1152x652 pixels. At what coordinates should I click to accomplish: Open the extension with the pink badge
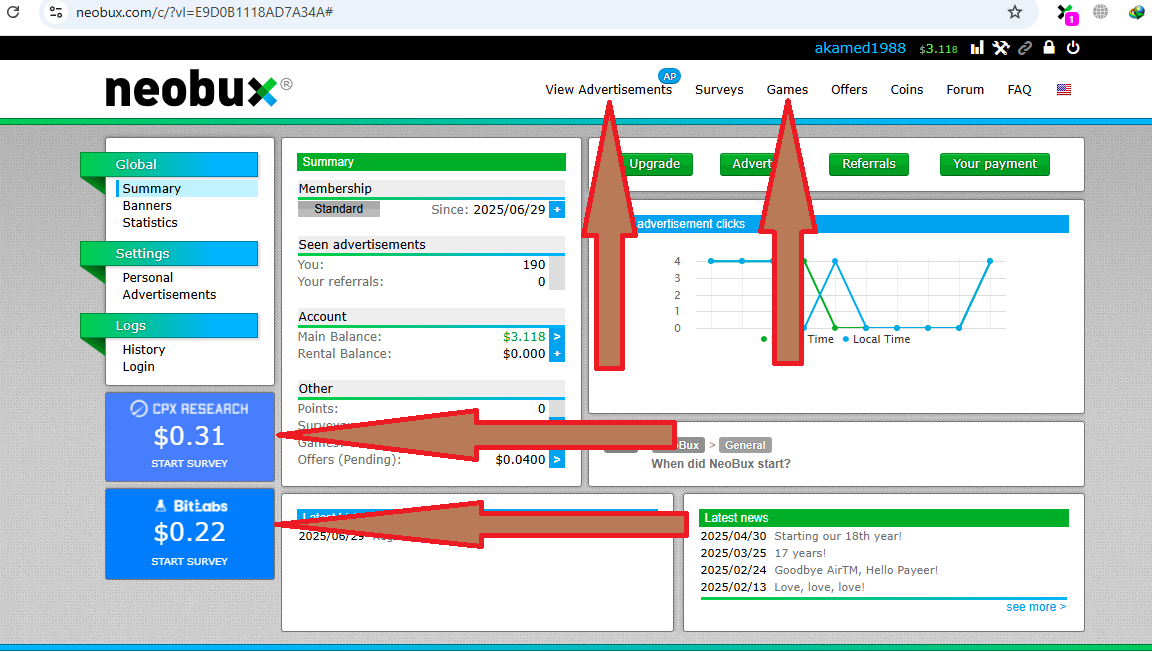click(1066, 13)
